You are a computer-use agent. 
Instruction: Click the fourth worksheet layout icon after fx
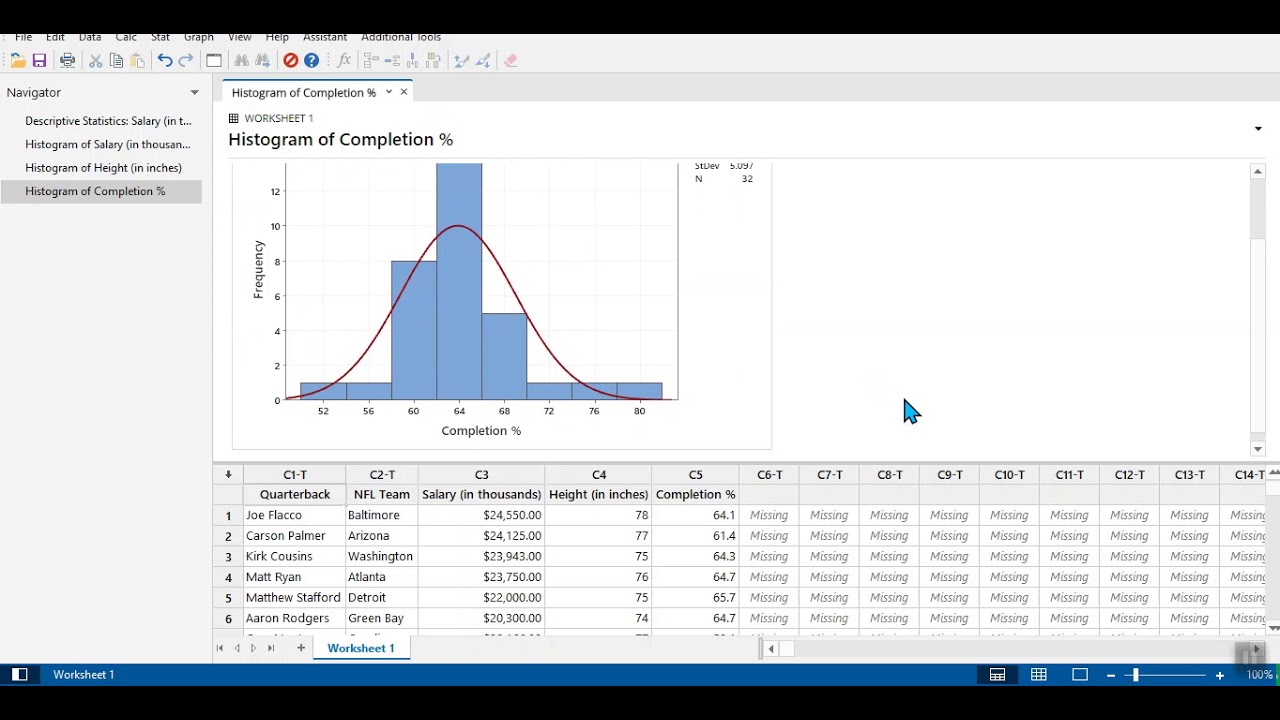coord(434,61)
